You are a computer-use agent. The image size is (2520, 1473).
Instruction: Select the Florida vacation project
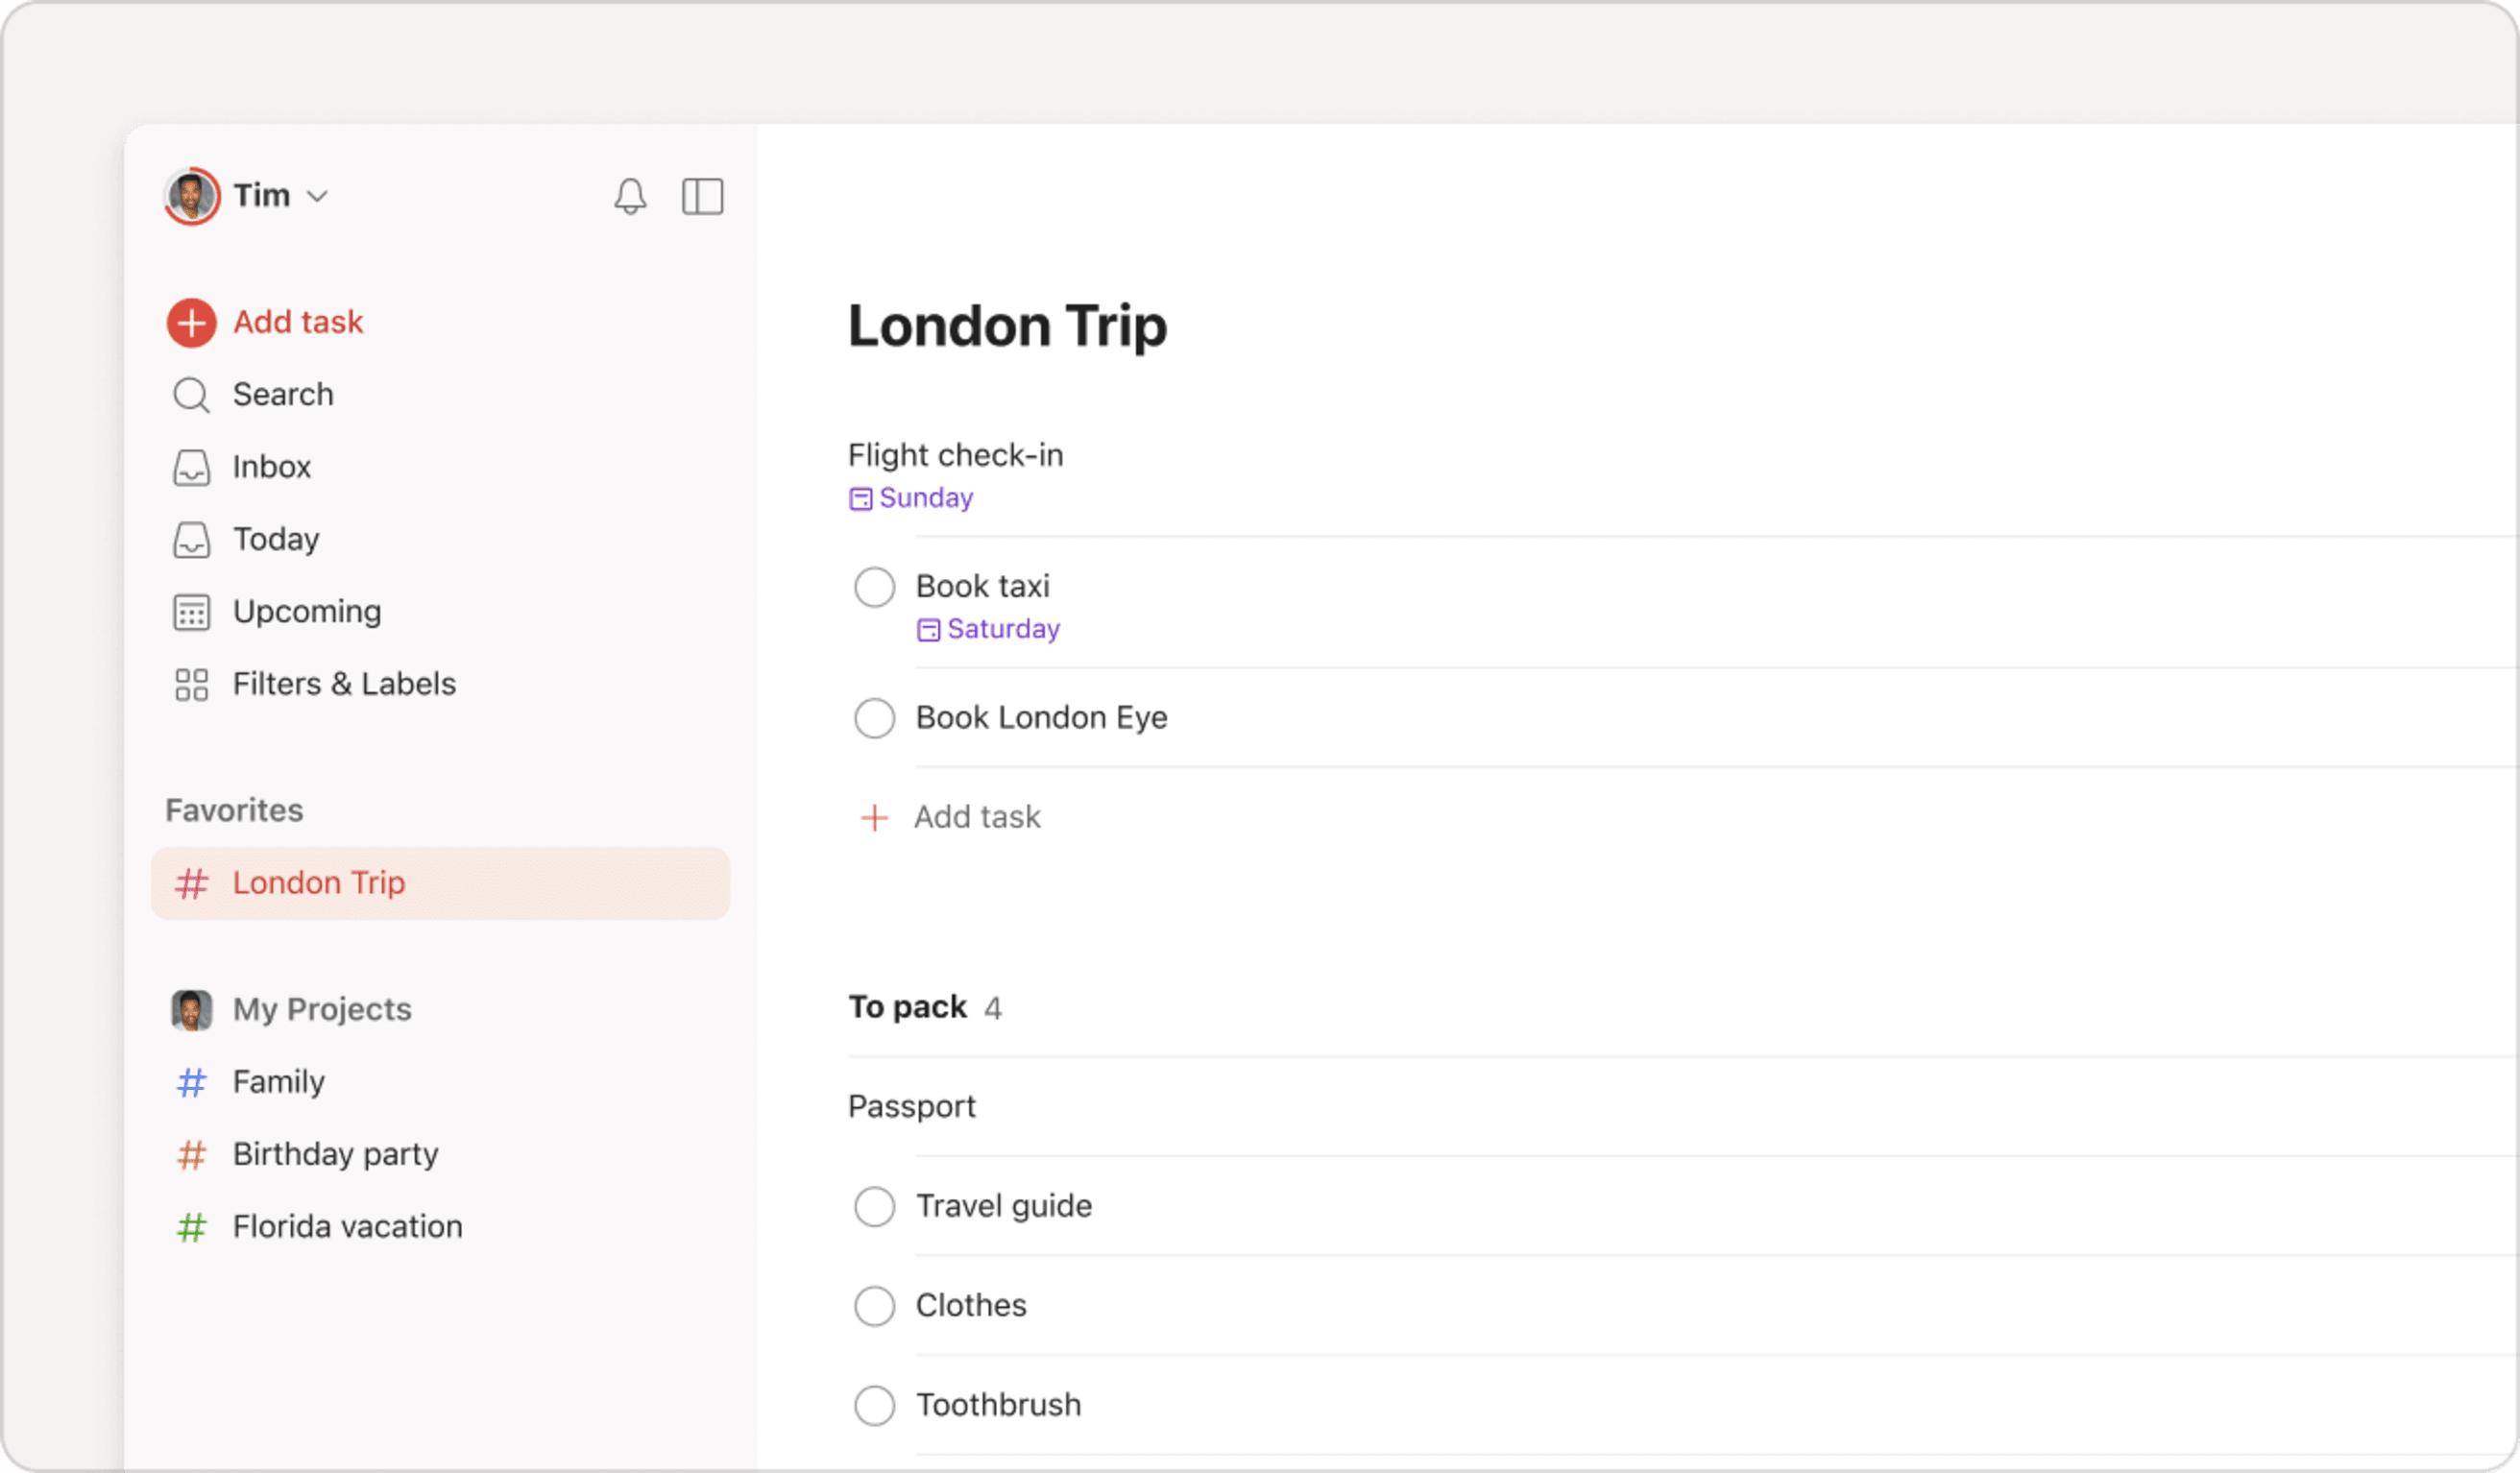point(347,1227)
